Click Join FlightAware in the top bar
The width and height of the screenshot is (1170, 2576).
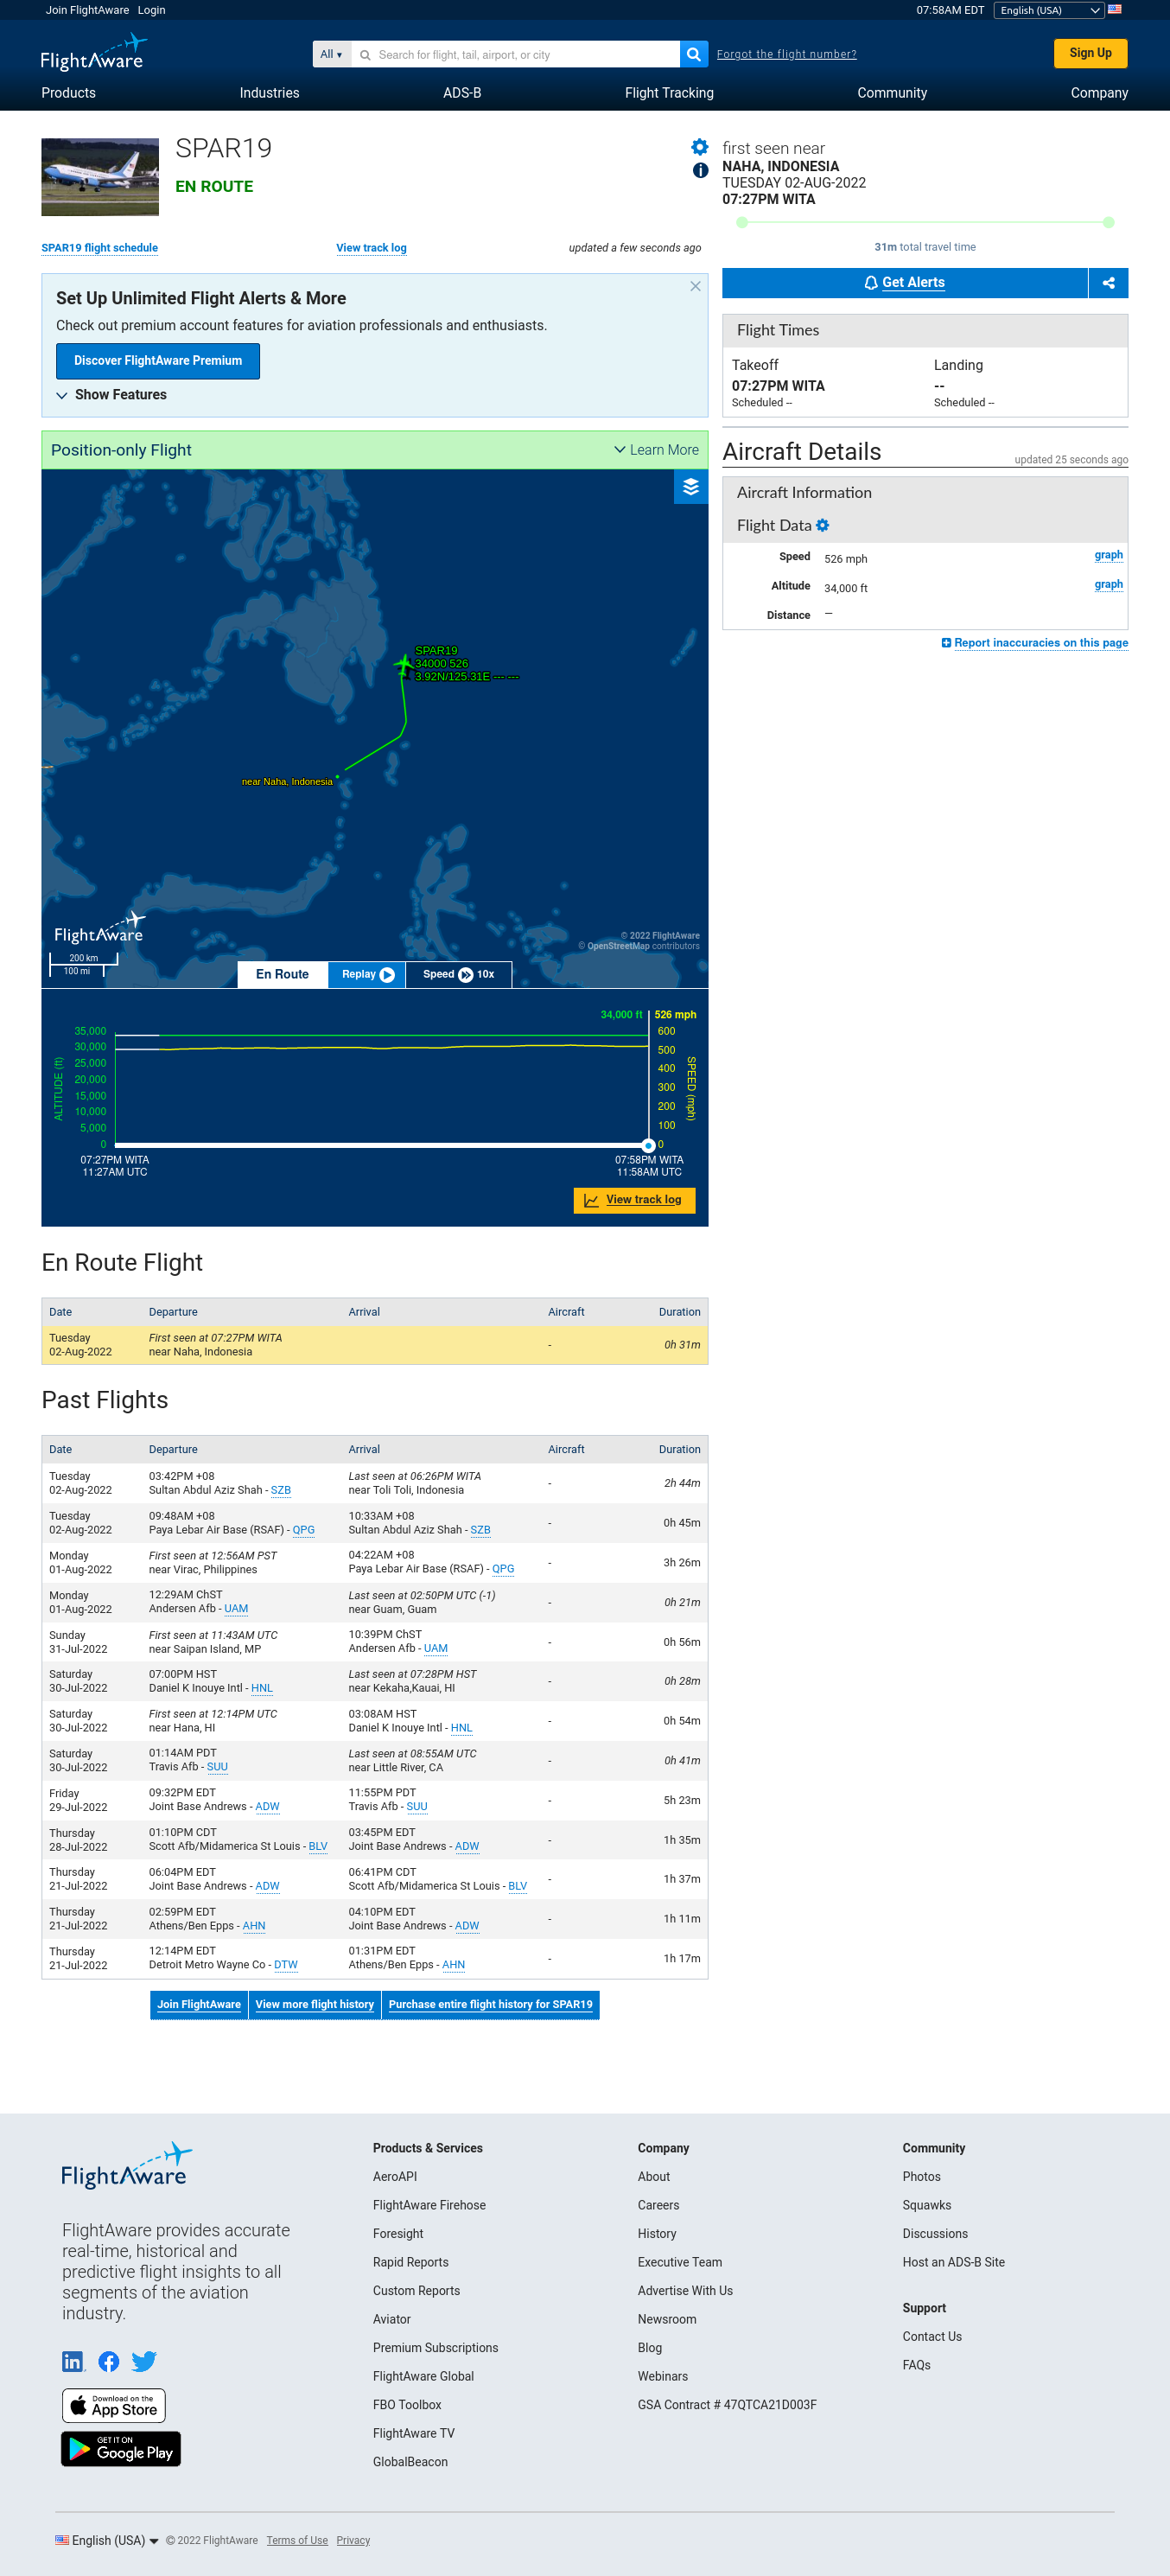click(x=87, y=10)
